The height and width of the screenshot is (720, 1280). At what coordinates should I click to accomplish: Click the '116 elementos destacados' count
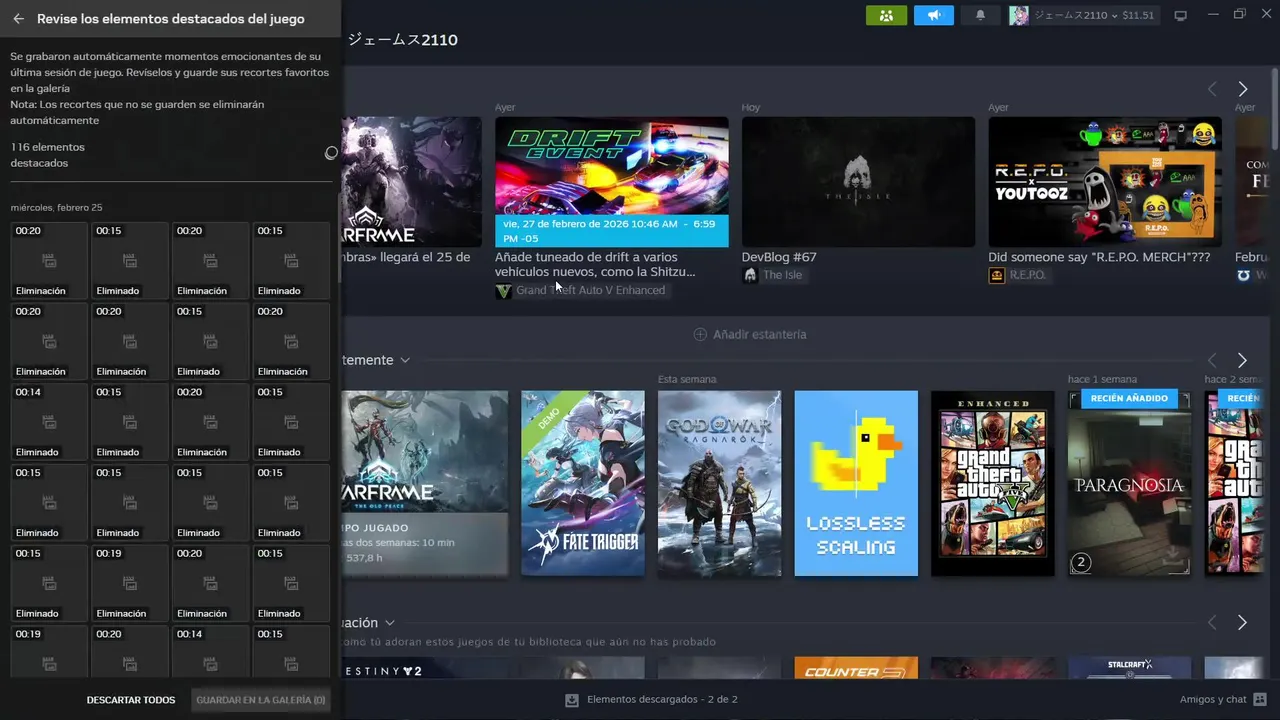click(47, 155)
